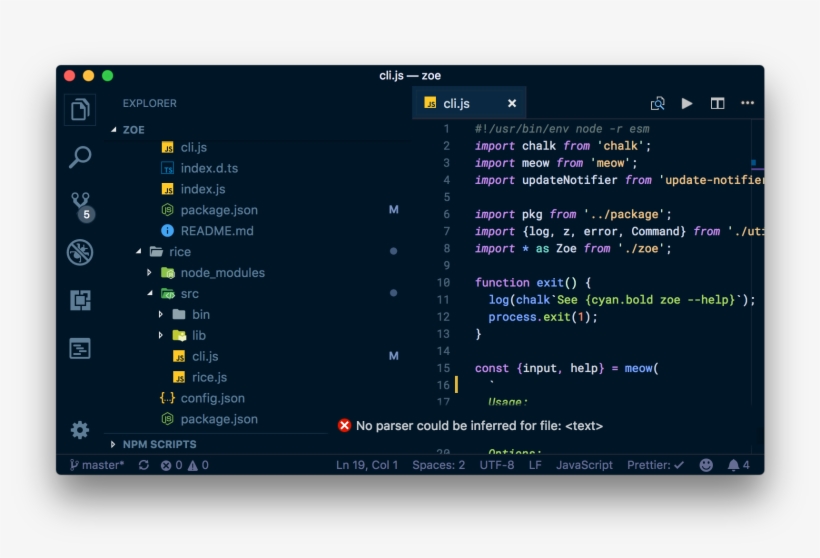Close the cli.js editor tab

click(x=512, y=104)
